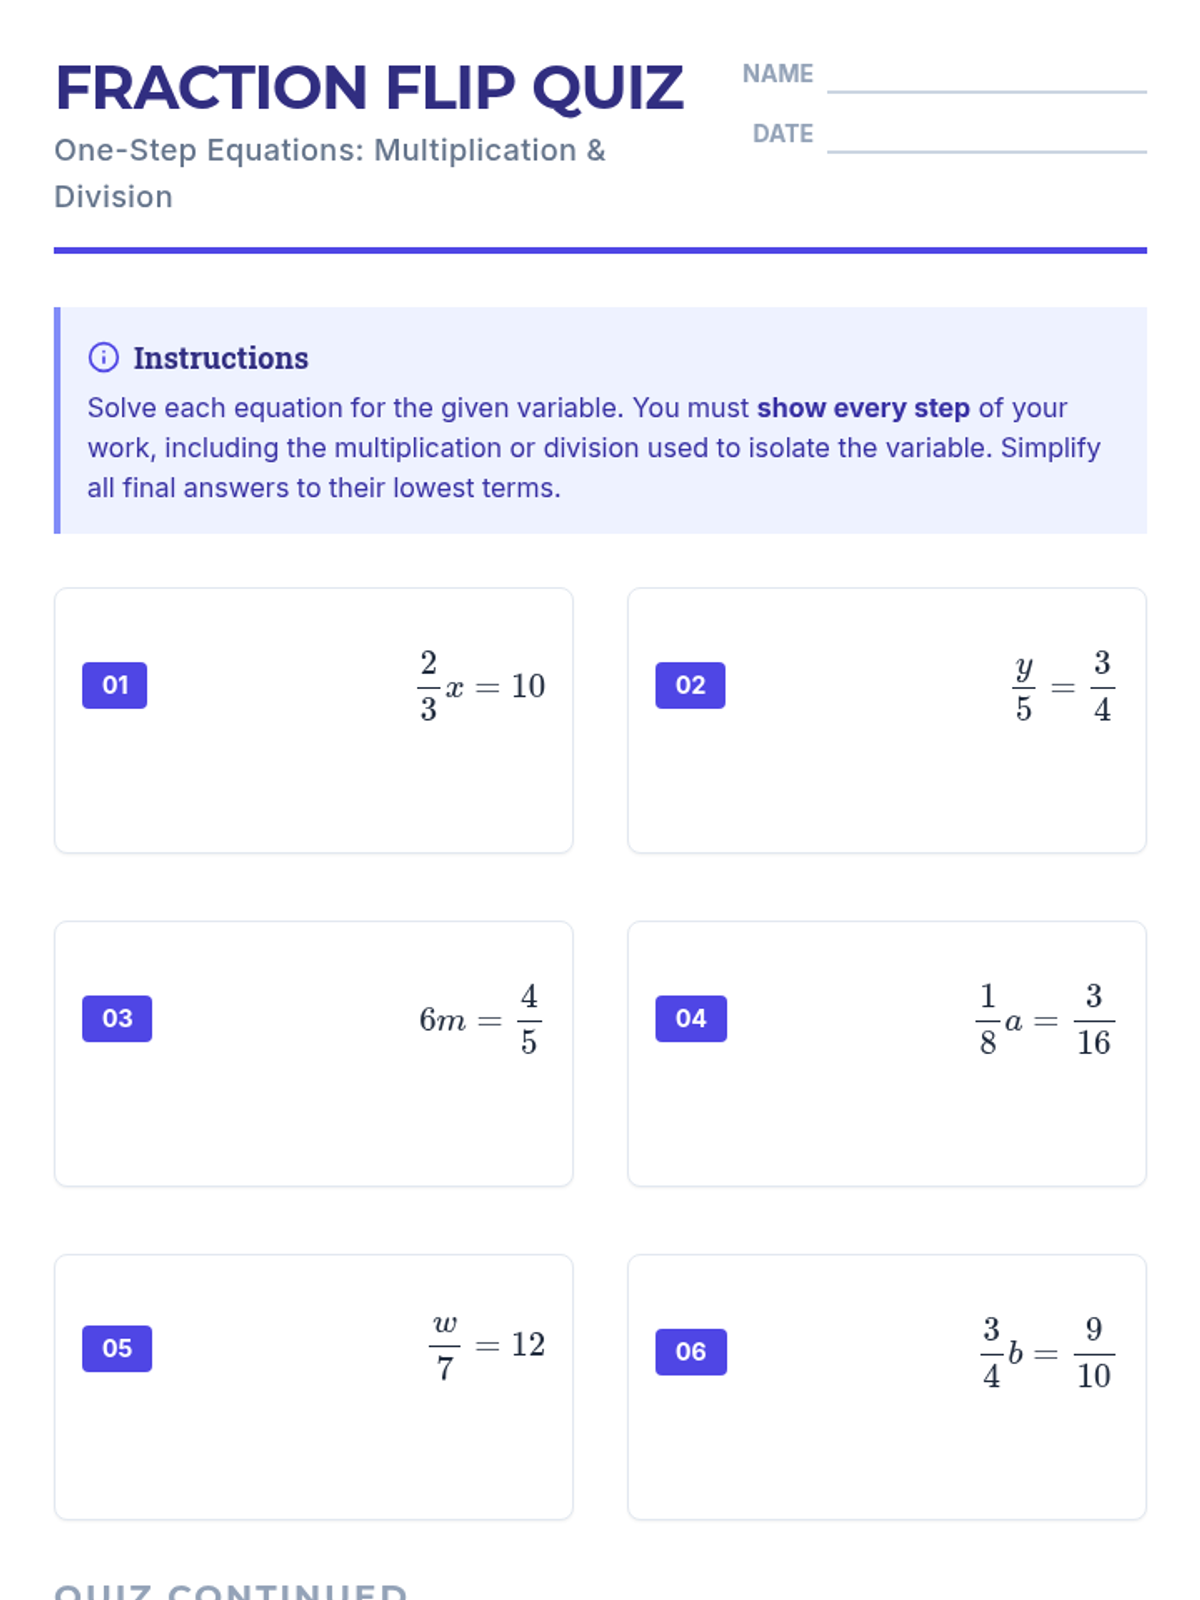Click the Fraction Flip Quiz title

coord(369,88)
